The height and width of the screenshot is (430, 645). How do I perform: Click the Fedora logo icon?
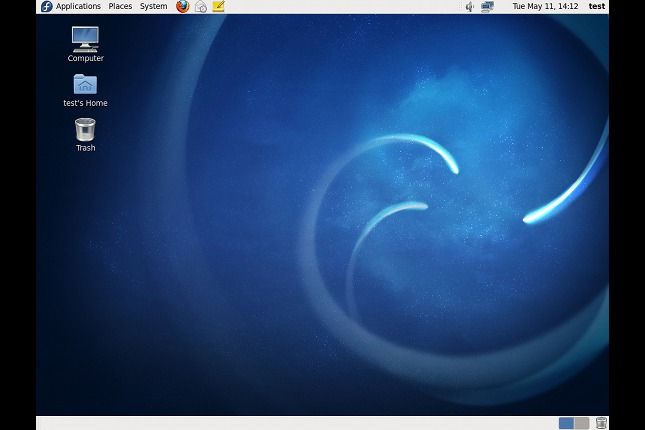[46, 6]
